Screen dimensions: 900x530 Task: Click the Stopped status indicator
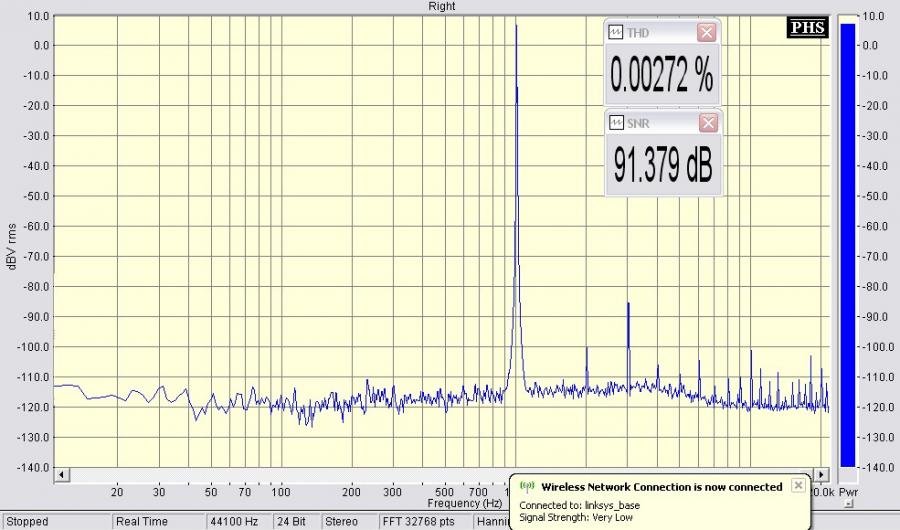[x=55, y=522]
